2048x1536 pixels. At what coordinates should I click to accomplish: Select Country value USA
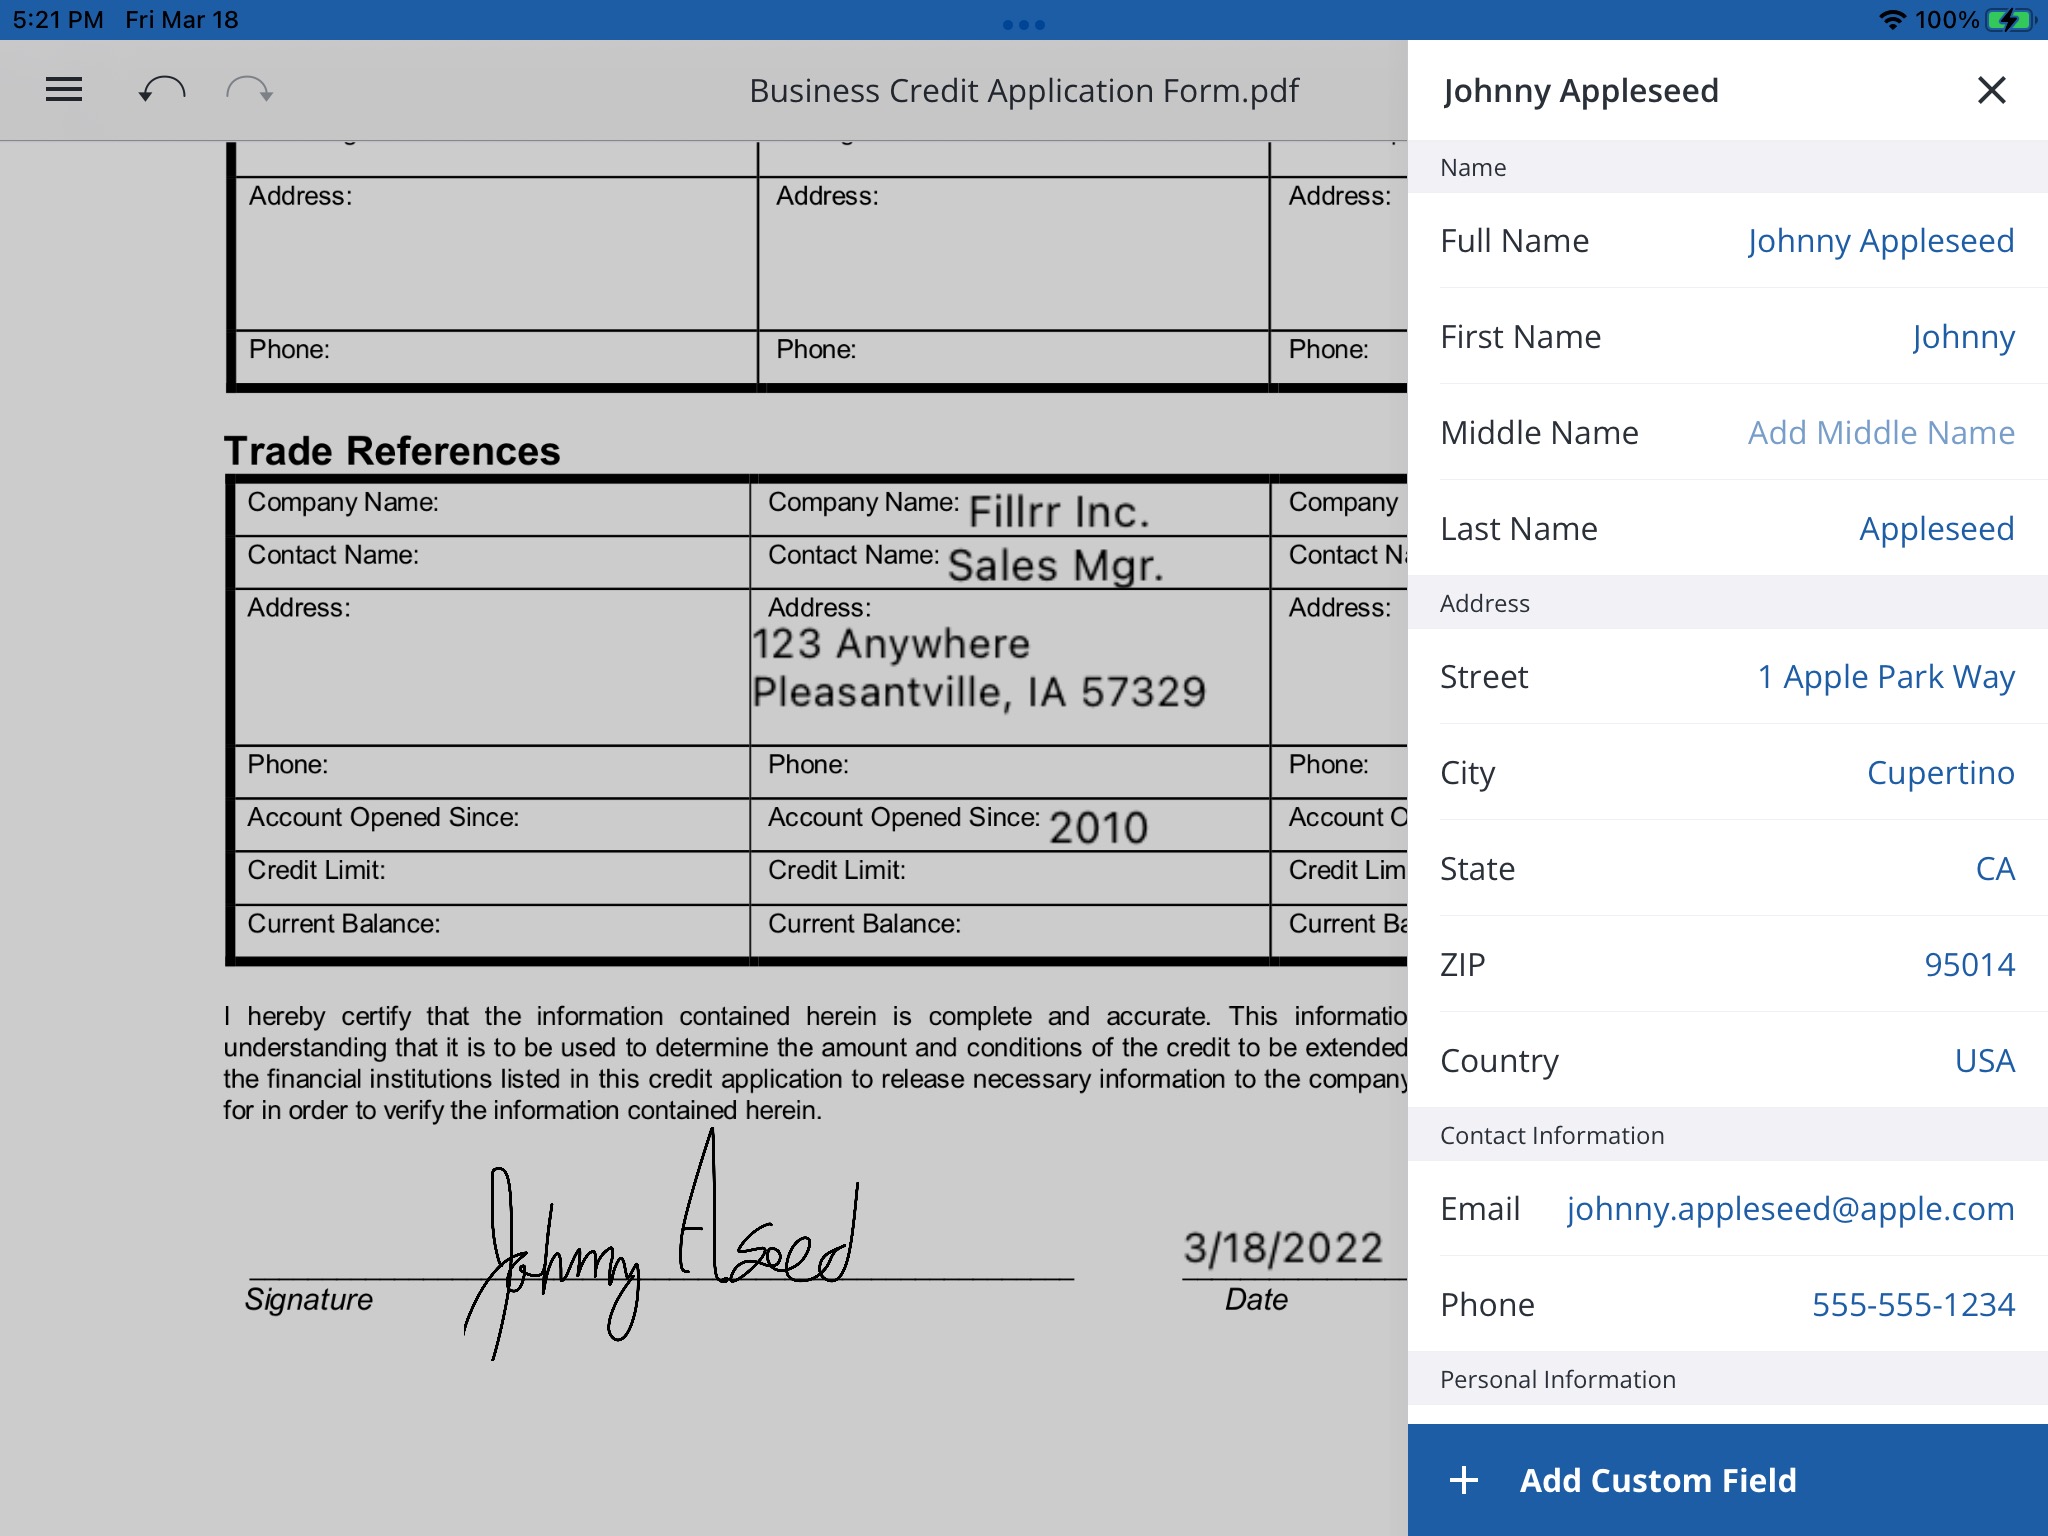1984,1061
